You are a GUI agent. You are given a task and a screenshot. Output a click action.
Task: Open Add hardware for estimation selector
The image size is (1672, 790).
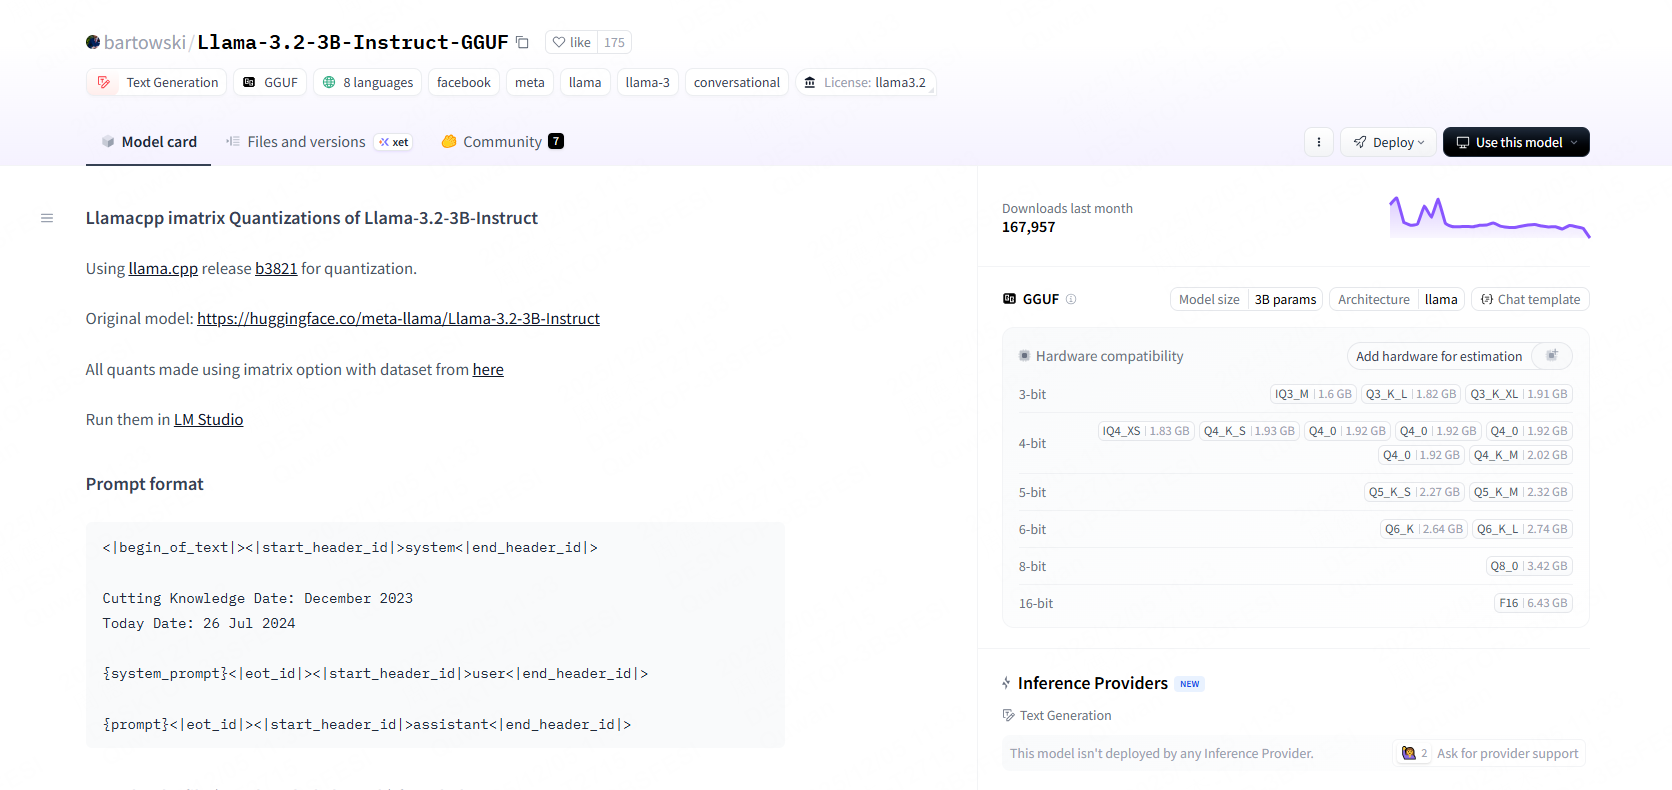[1459, 356]
